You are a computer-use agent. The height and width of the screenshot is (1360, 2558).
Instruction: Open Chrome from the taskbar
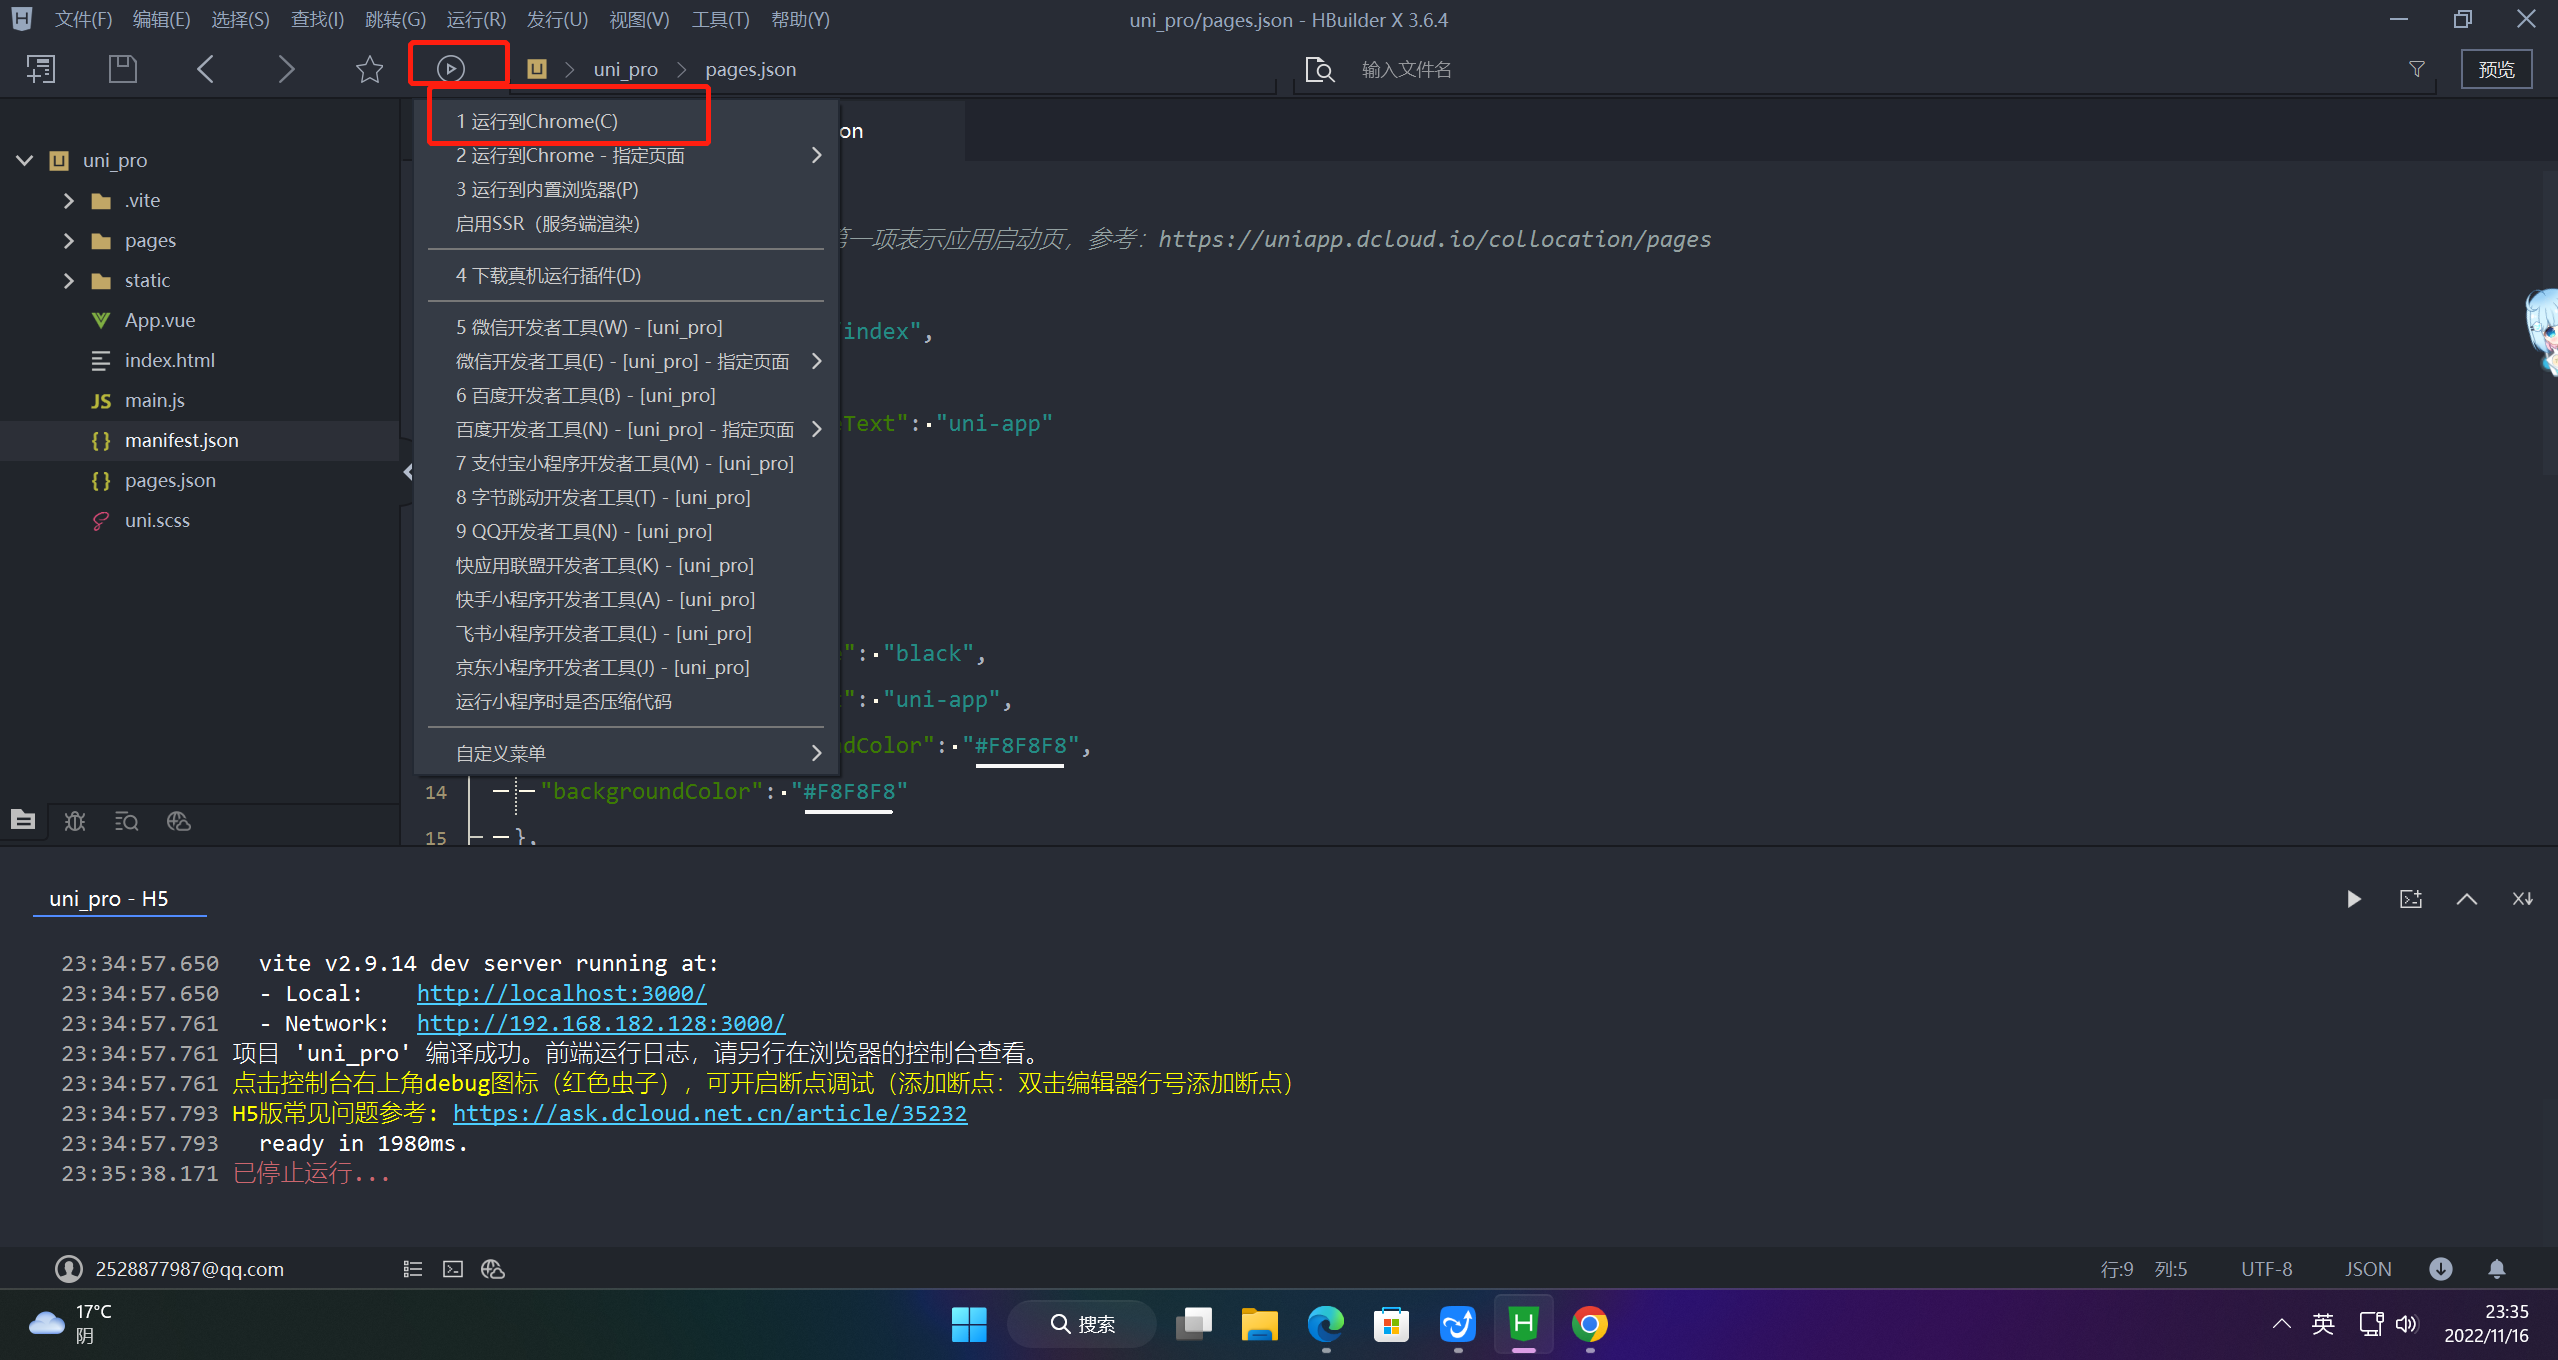pyautogui.click(x=1589, y=1324)
